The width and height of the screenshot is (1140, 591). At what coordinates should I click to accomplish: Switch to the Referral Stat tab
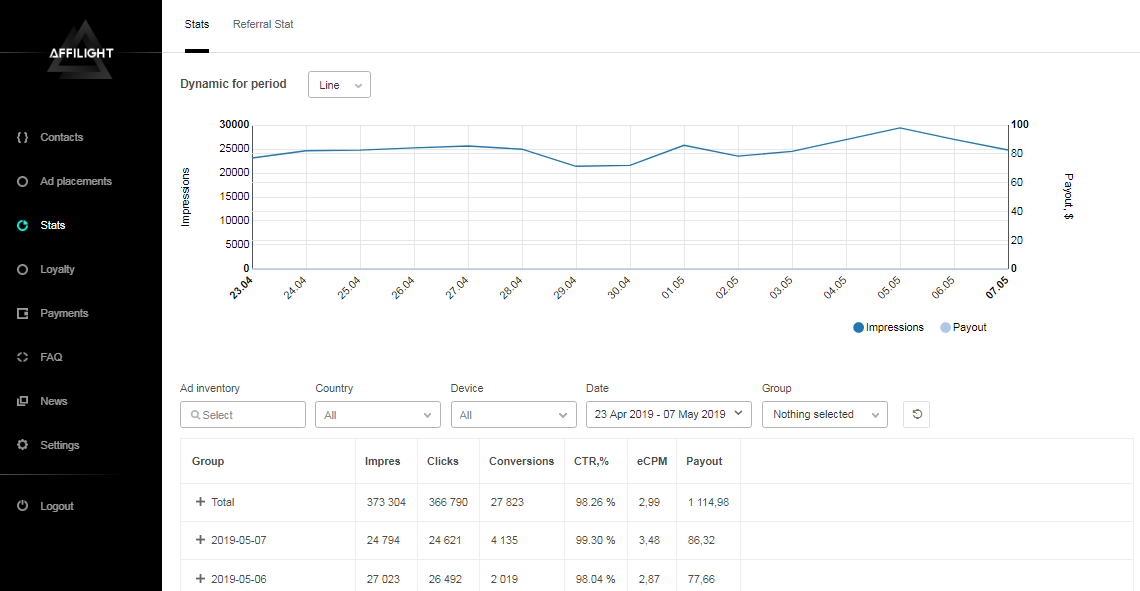pos(263,24)
